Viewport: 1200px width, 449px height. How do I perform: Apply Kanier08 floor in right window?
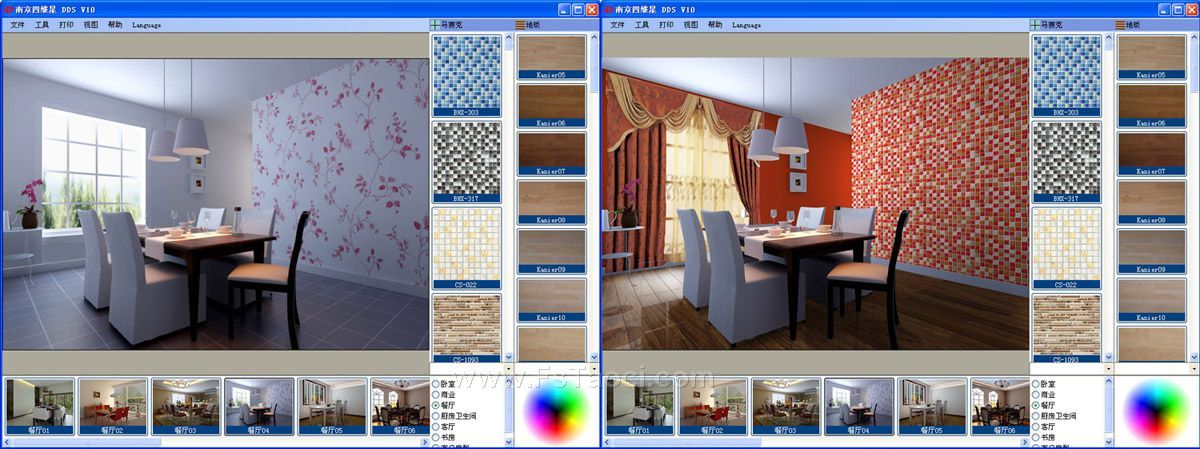(1151, 202)
